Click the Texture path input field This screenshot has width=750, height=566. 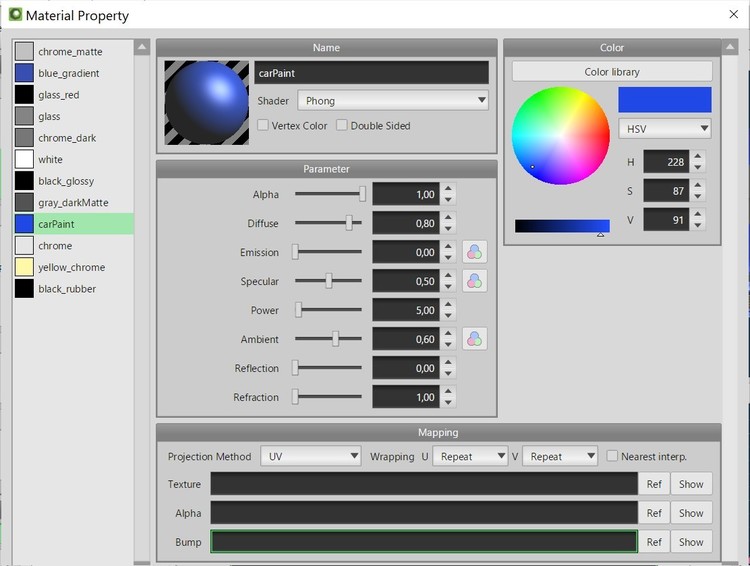(x=424, y=484)
